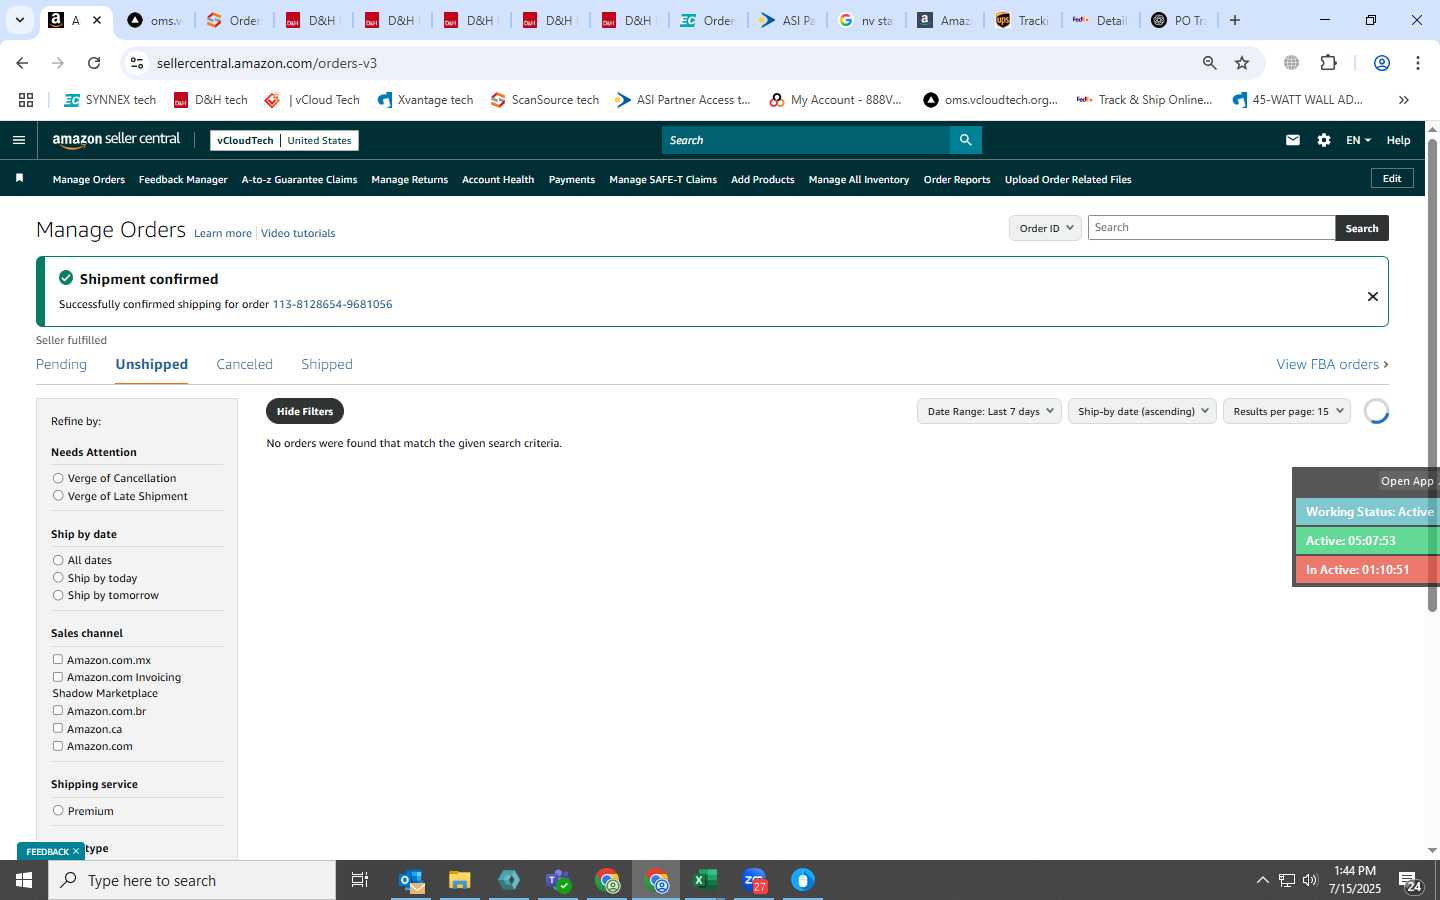Switch to the Pending tab
Screen dimensions: 1440x900
click(x=61, y=364)
